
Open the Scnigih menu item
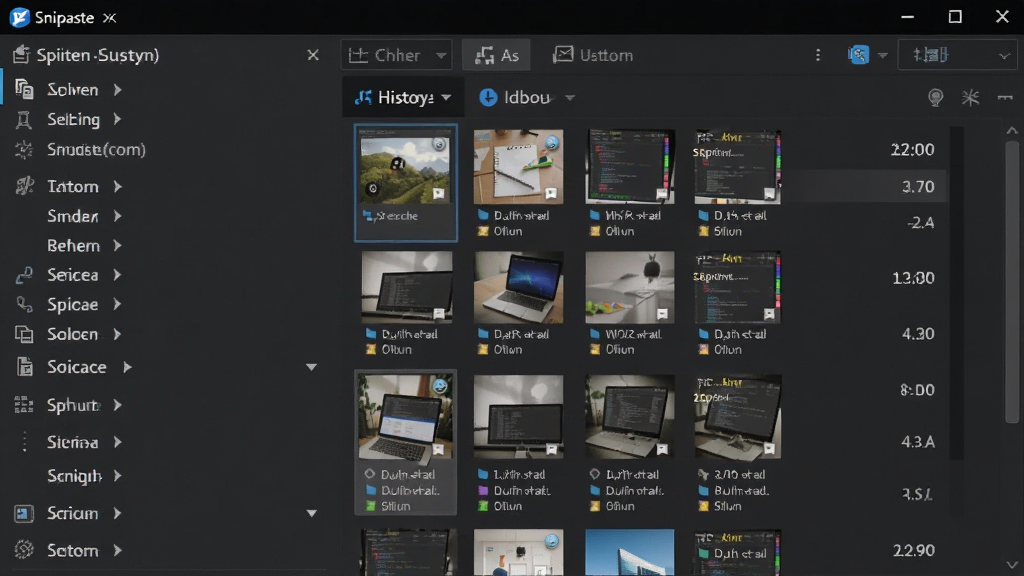(74, 476)
